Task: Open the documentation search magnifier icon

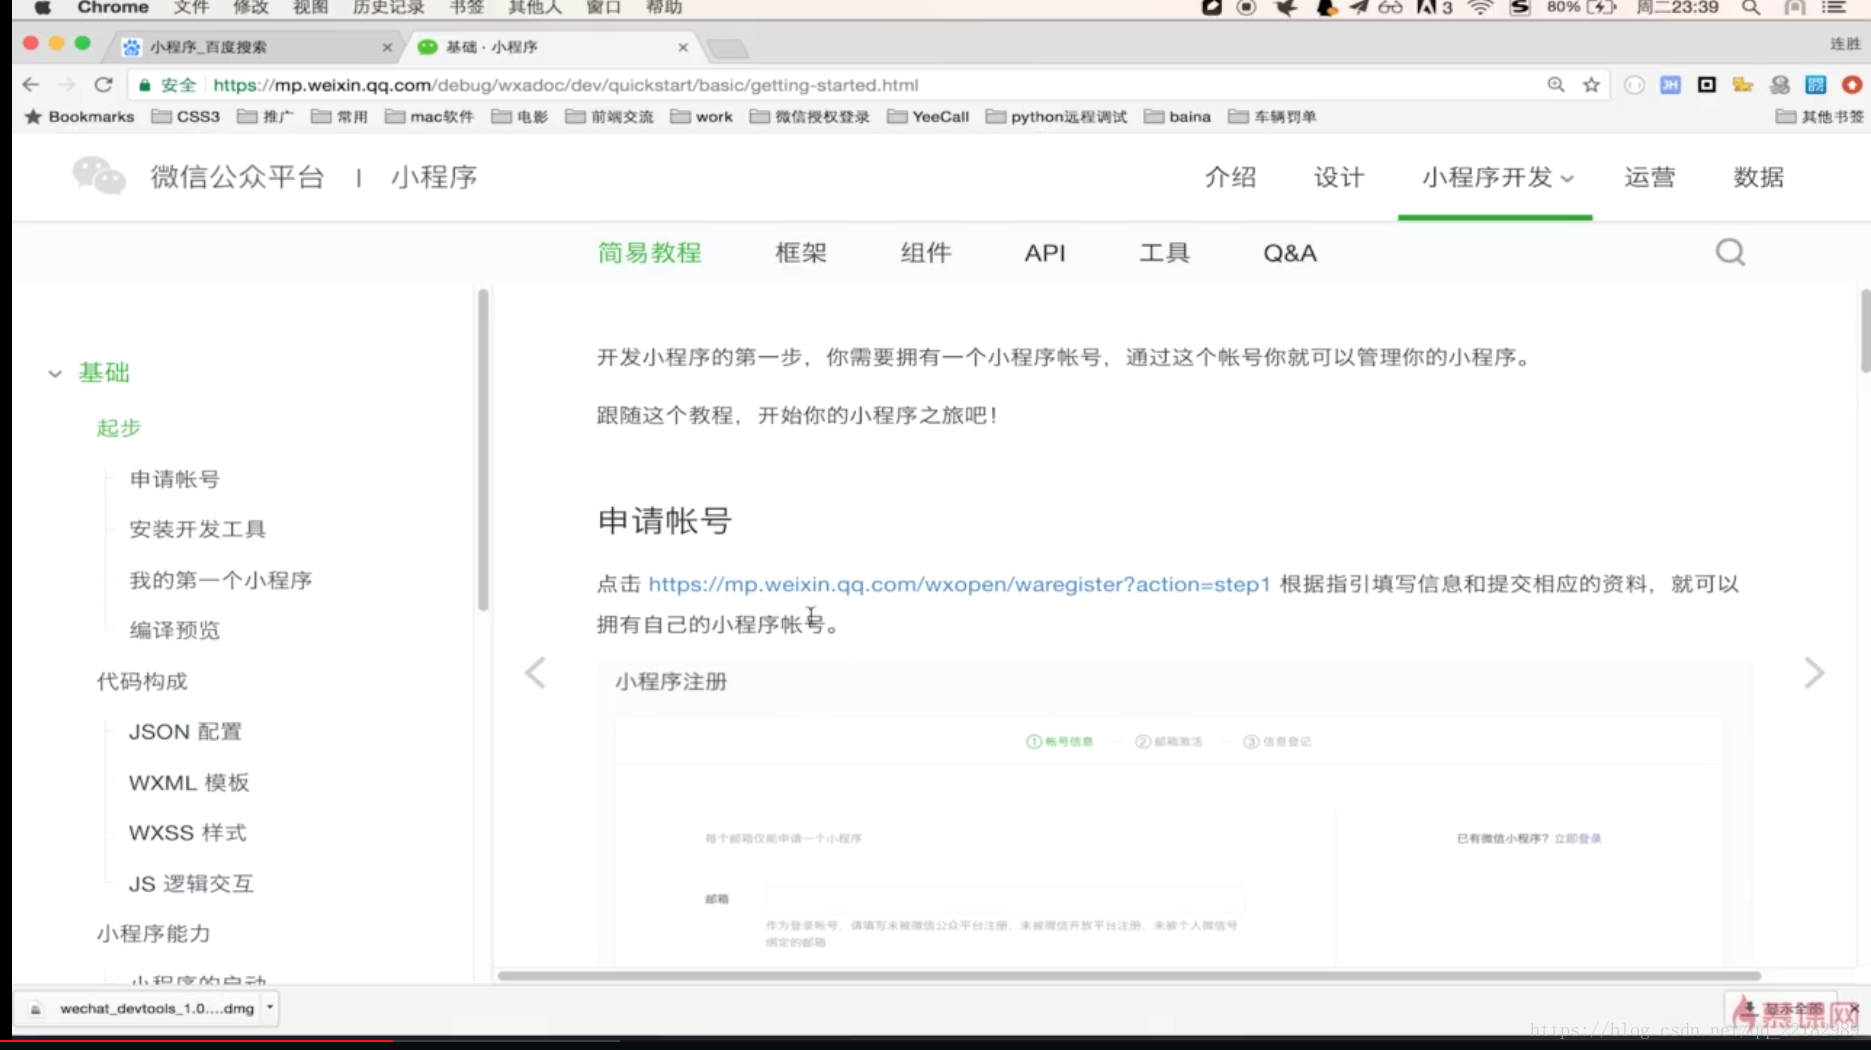Action: pos(1730,252)
